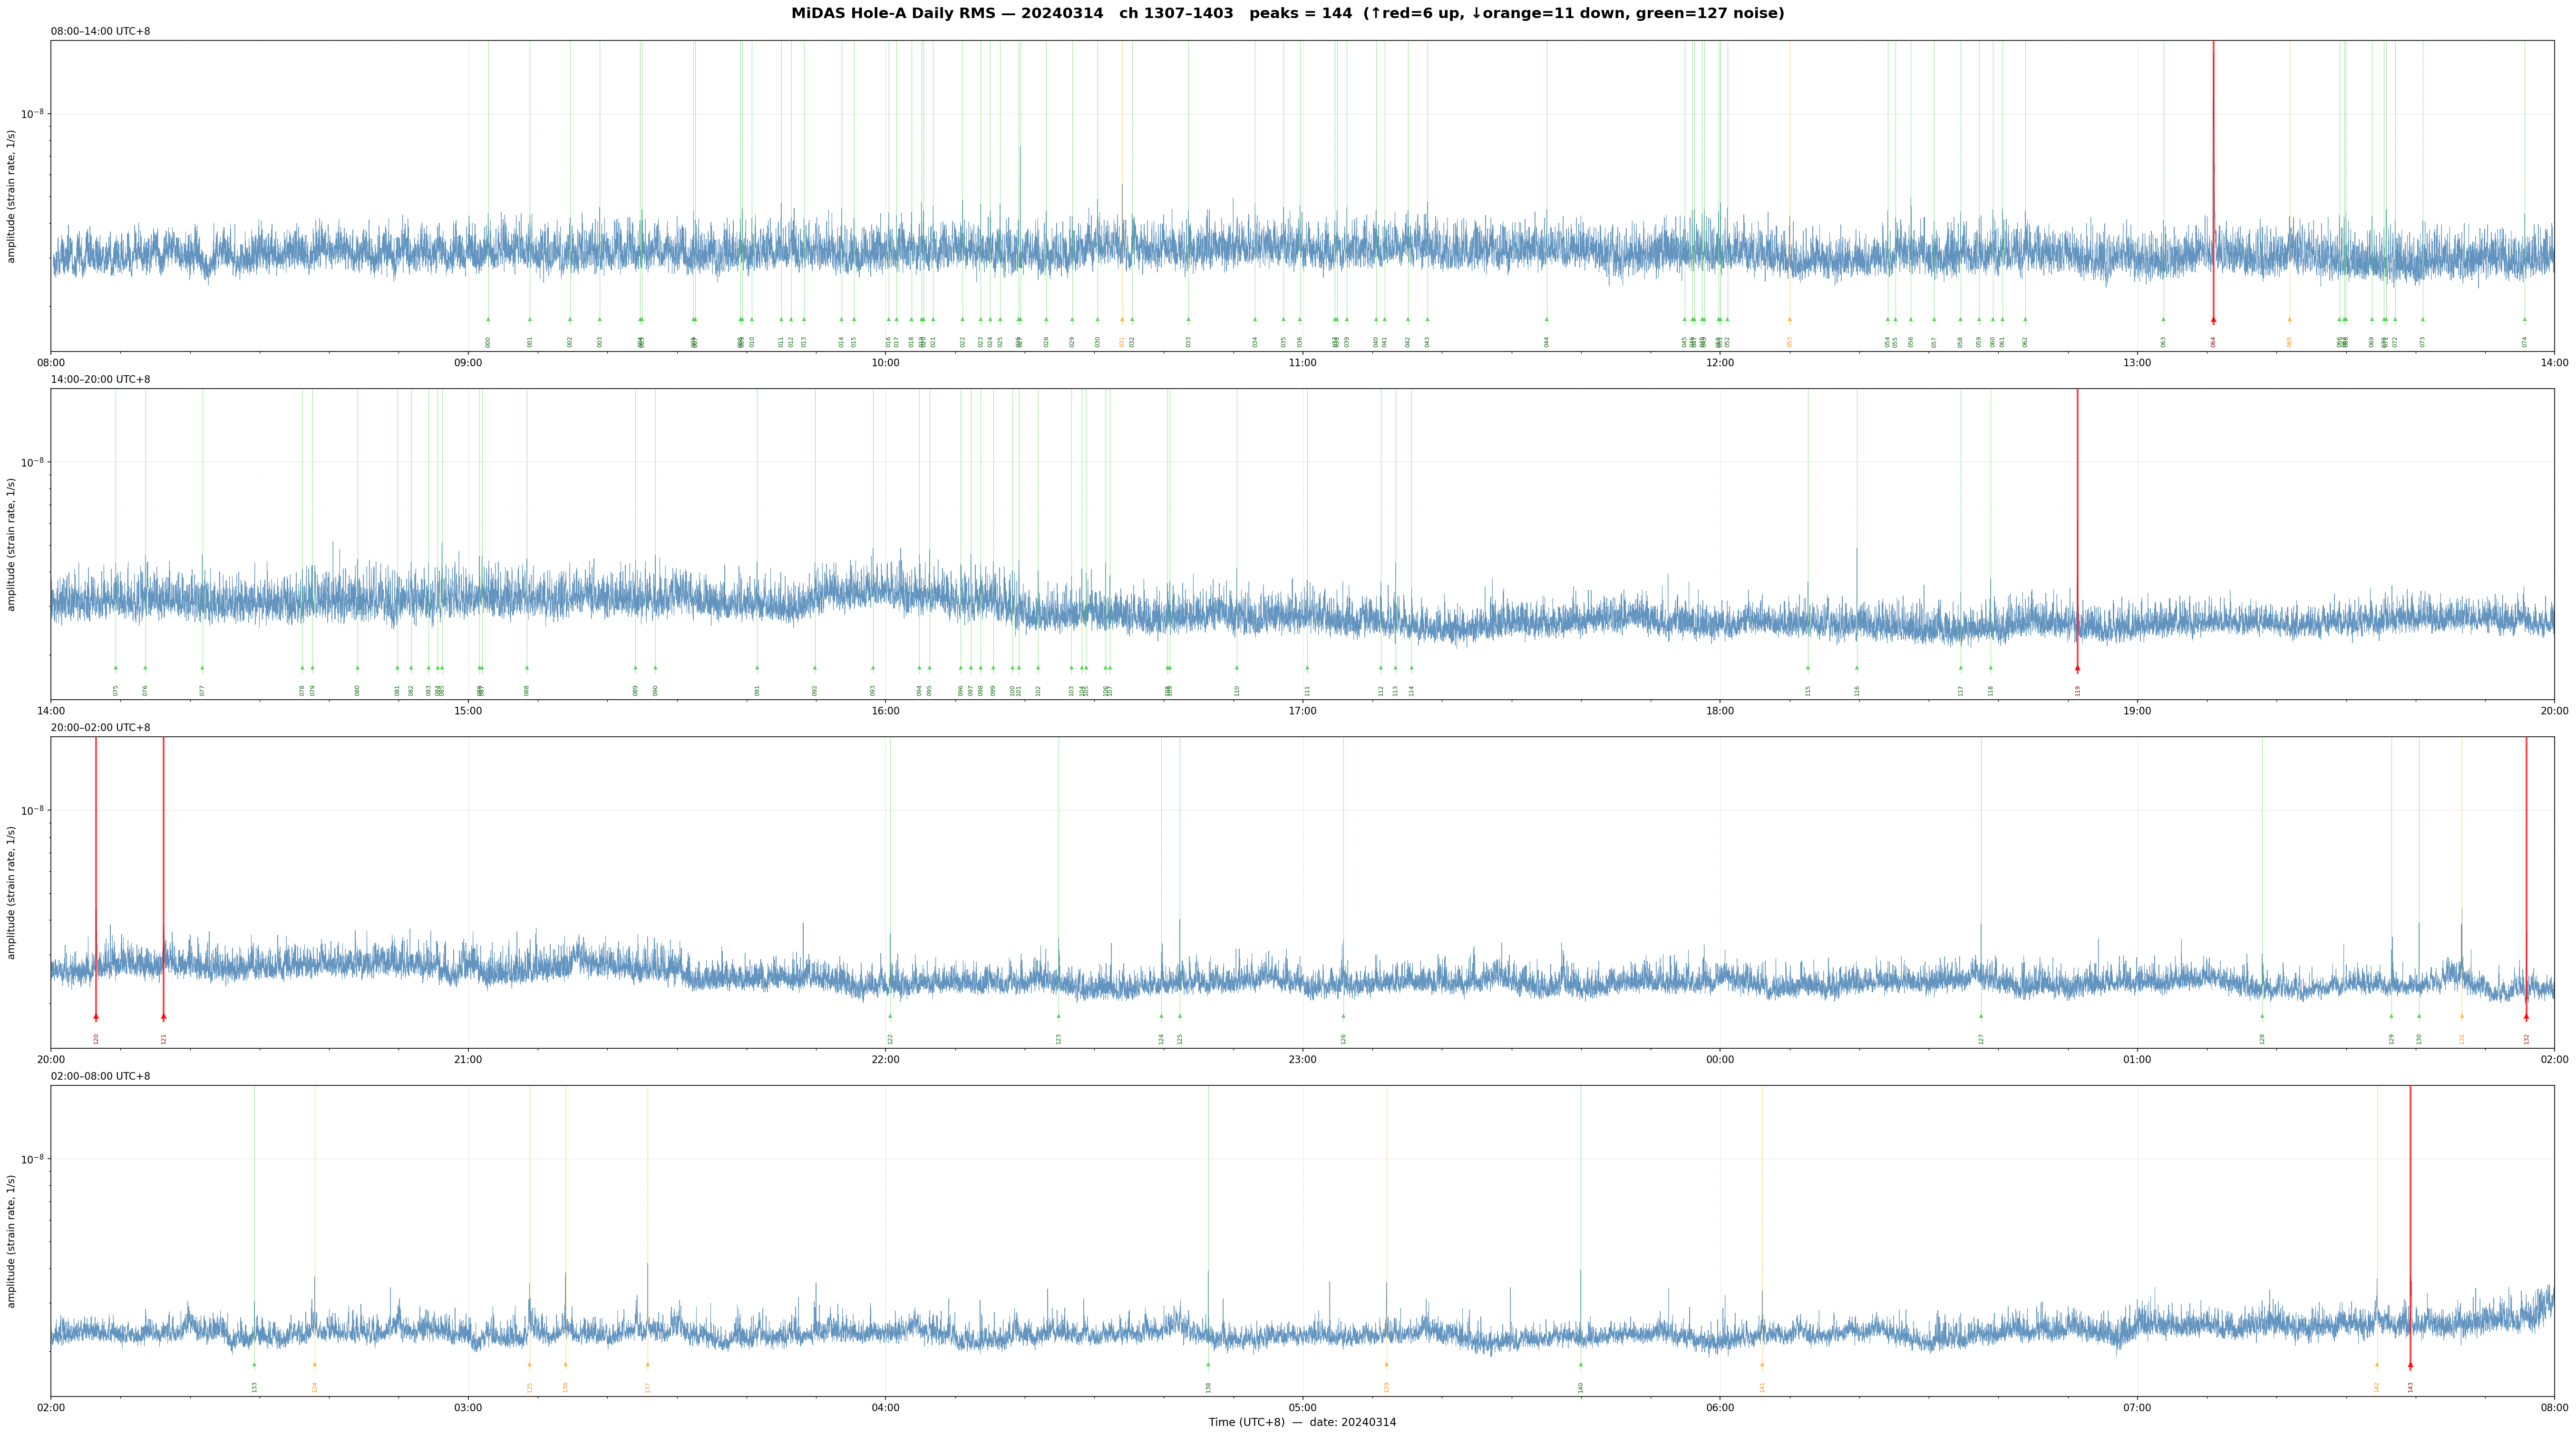The image size is (2576, 1435).
Task: Click the green peak marker labeled 140
Action: 1581,1364
